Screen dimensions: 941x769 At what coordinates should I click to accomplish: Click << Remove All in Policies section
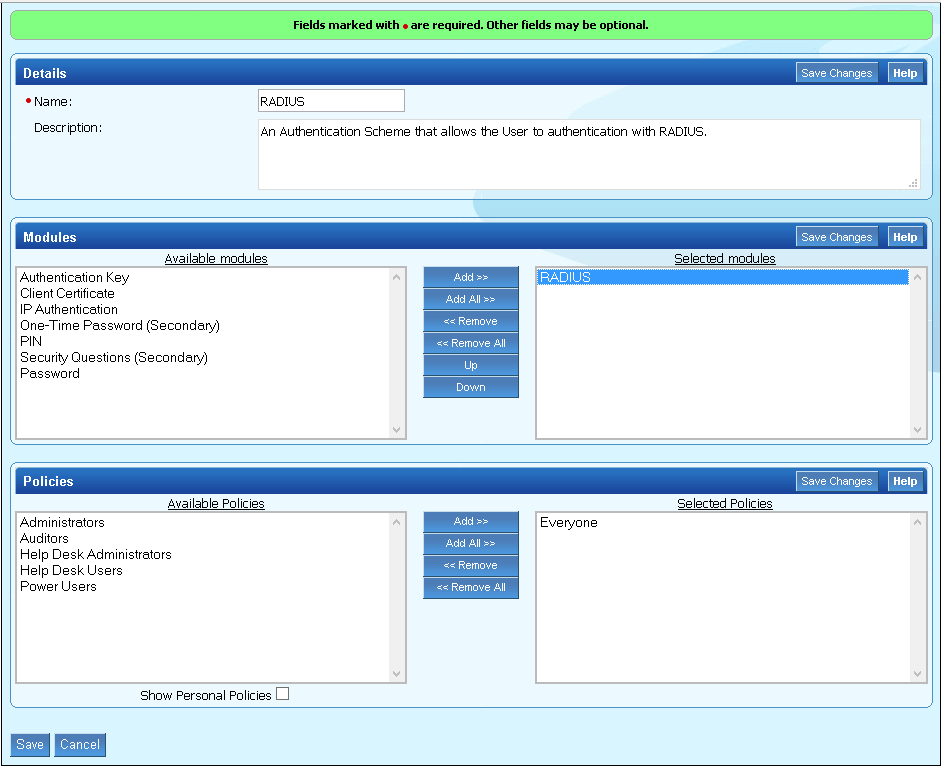(470, 588)
